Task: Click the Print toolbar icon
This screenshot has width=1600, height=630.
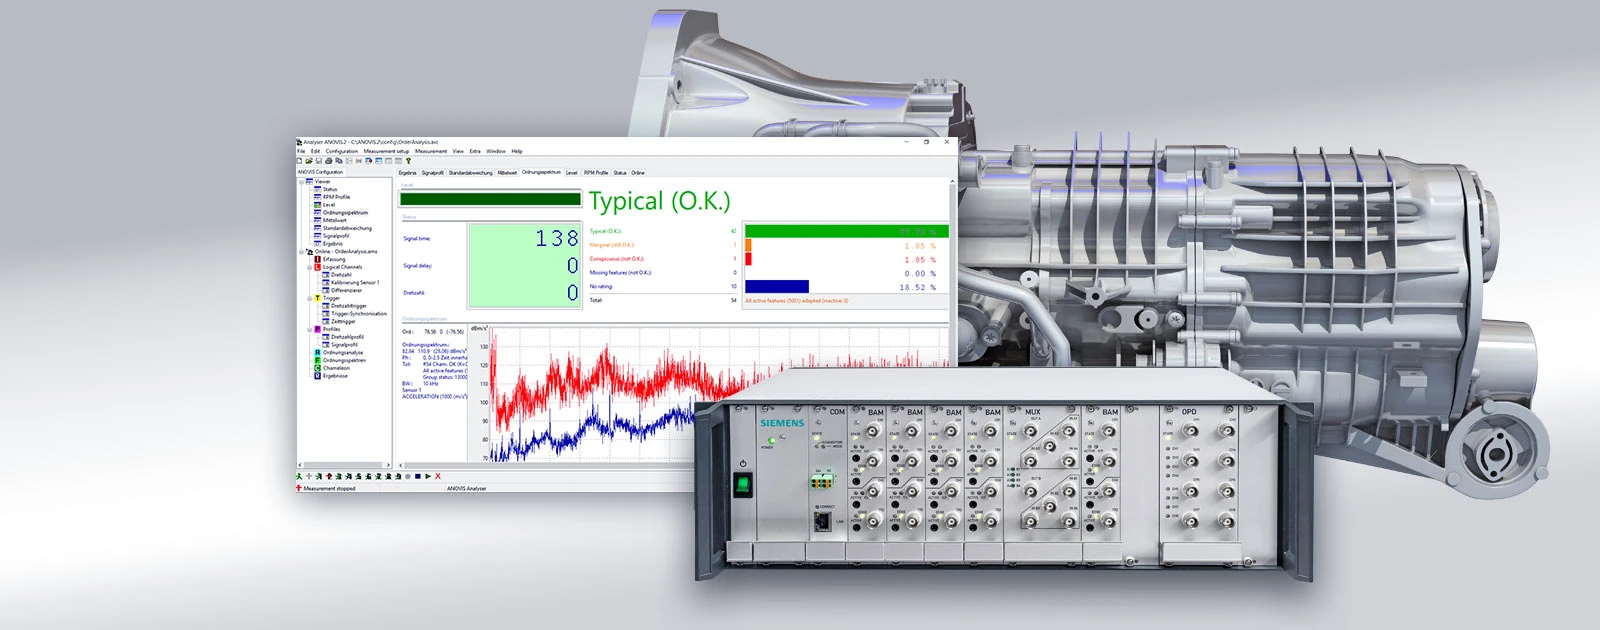Action: point(329,161)
